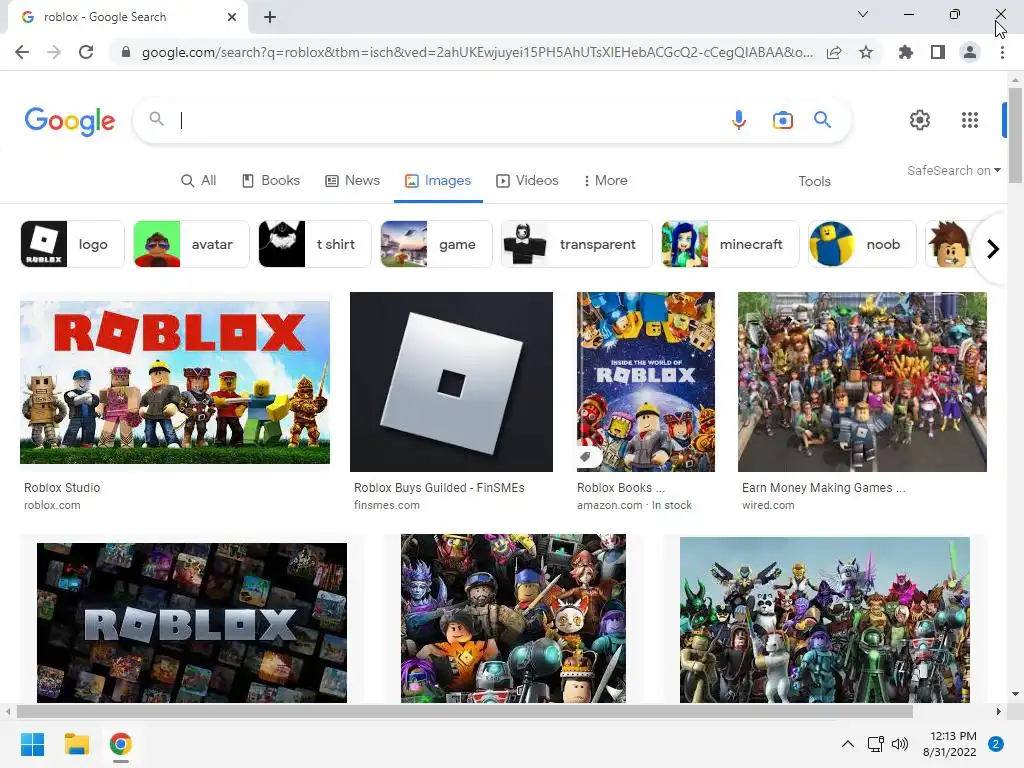Filter images by the noob chip
Screen dimensions: 1024x768
point(862,244)
